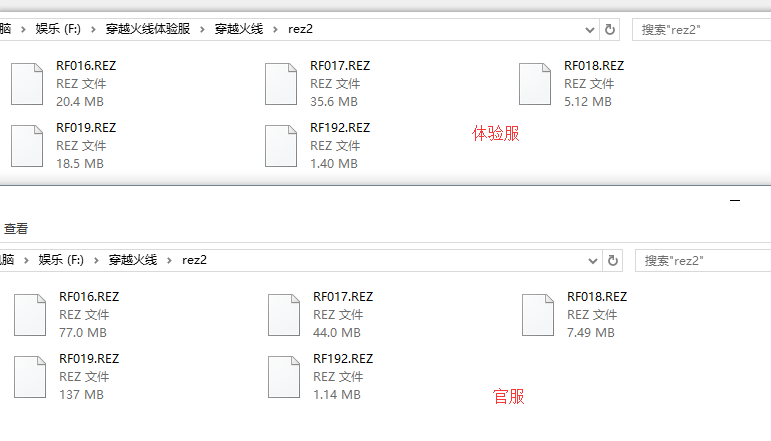Go to 穿越火线 breadcrumb in bottom window
The width and height of the screenshot is (771, 441).
[133, 260]
